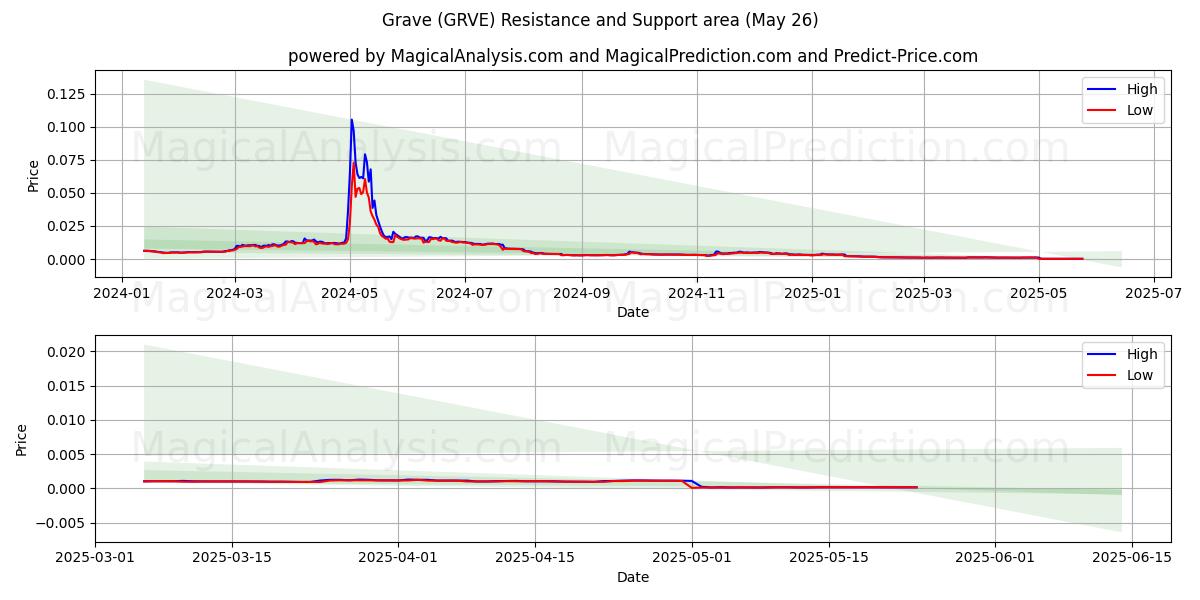Click '2024-03' x-axis tick label
Viewport: 1200px width, 600px height.
point(236,294)
